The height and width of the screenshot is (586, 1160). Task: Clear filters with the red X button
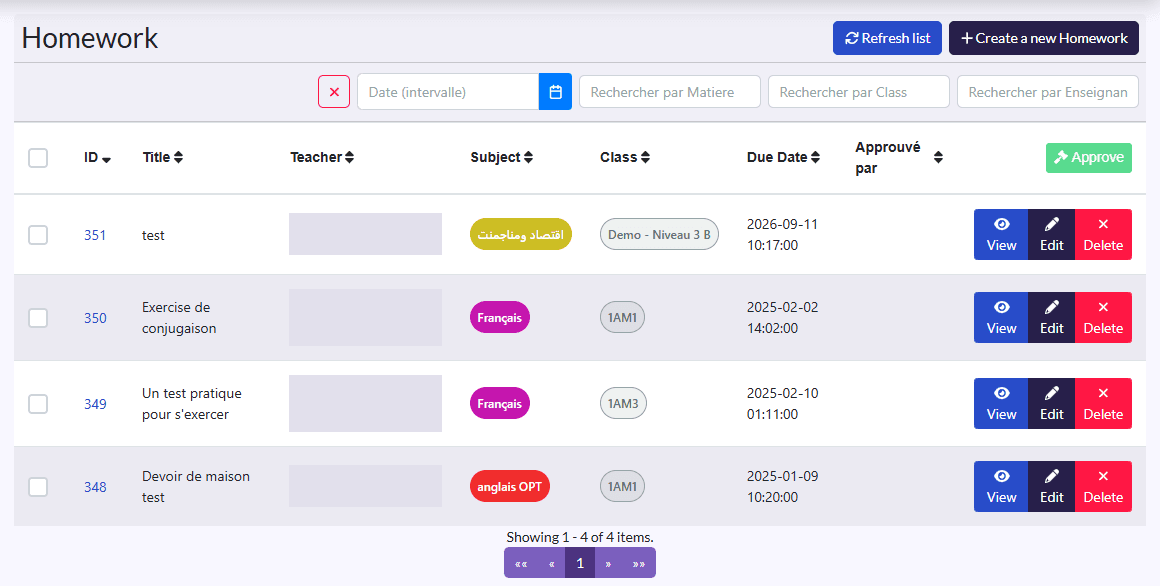pos(334,92)
